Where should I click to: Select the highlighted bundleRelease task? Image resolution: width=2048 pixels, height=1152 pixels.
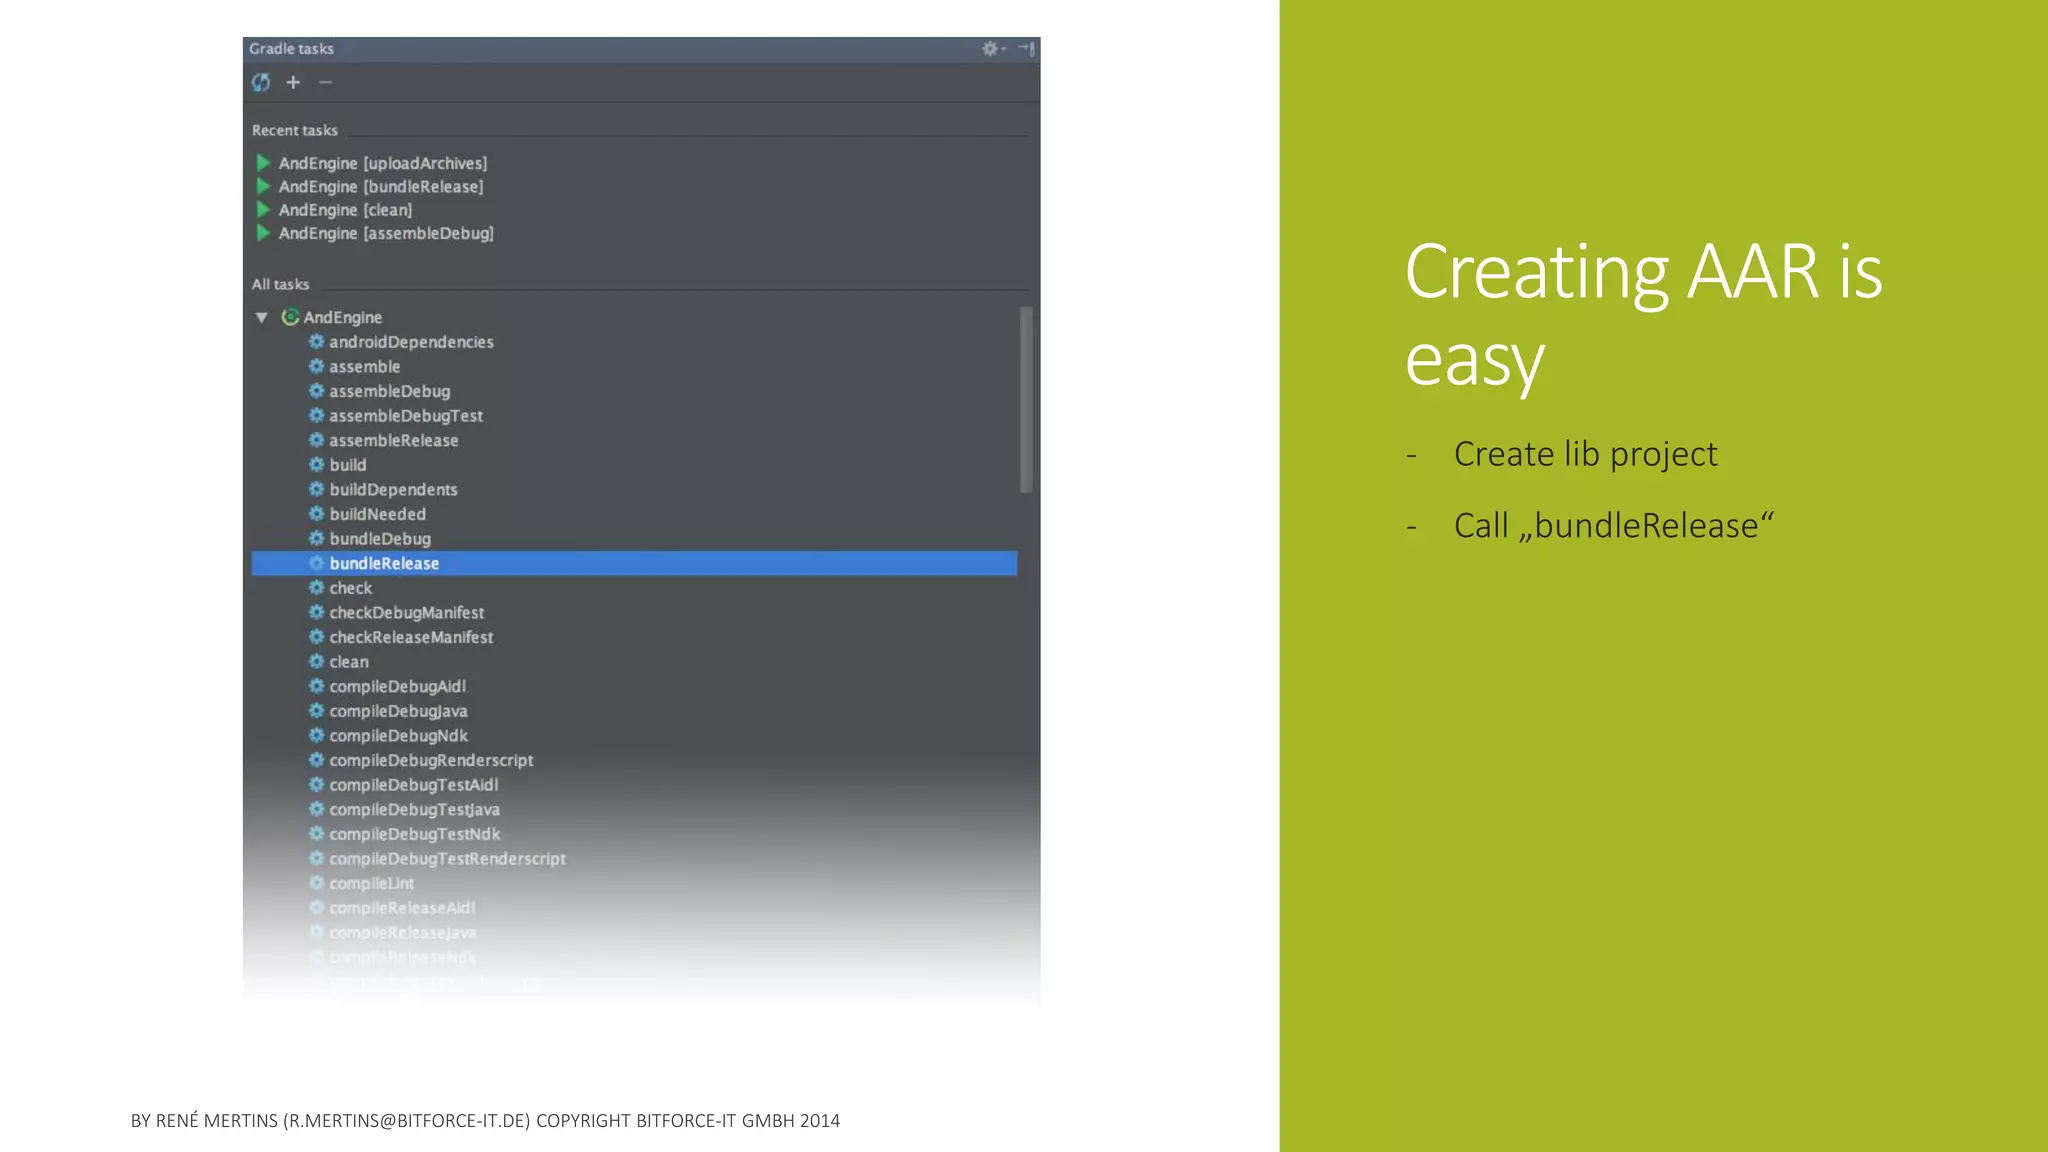pyautogui.click(x=634, y=563)
